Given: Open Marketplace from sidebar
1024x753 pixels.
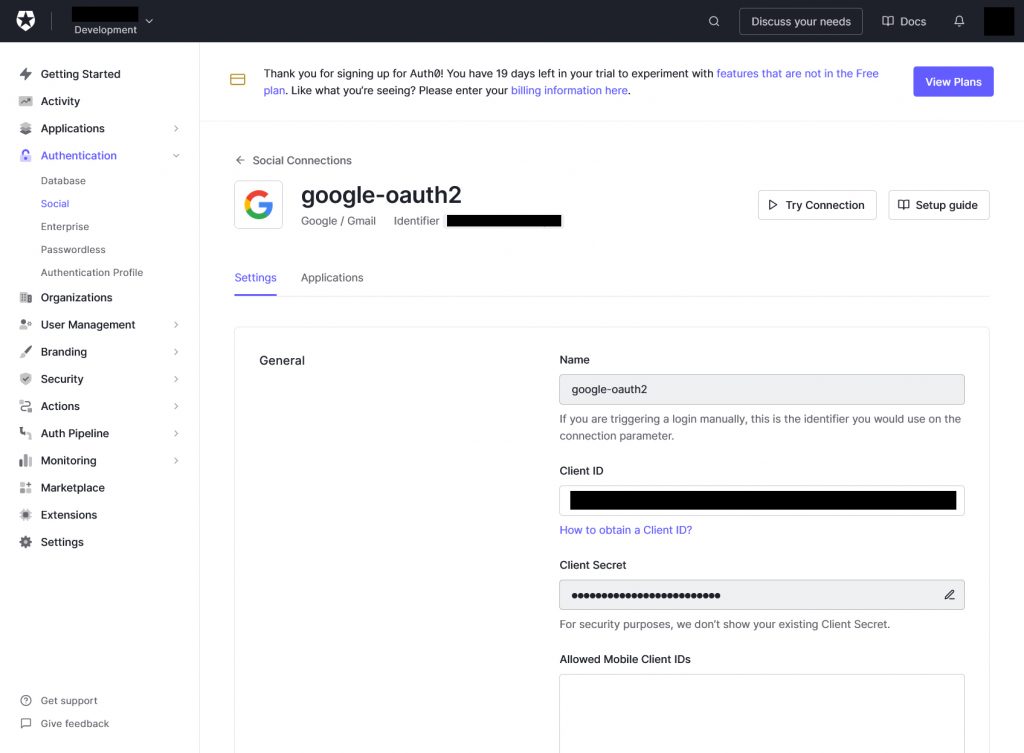Looking at the screenshot, I should point(72,488).
